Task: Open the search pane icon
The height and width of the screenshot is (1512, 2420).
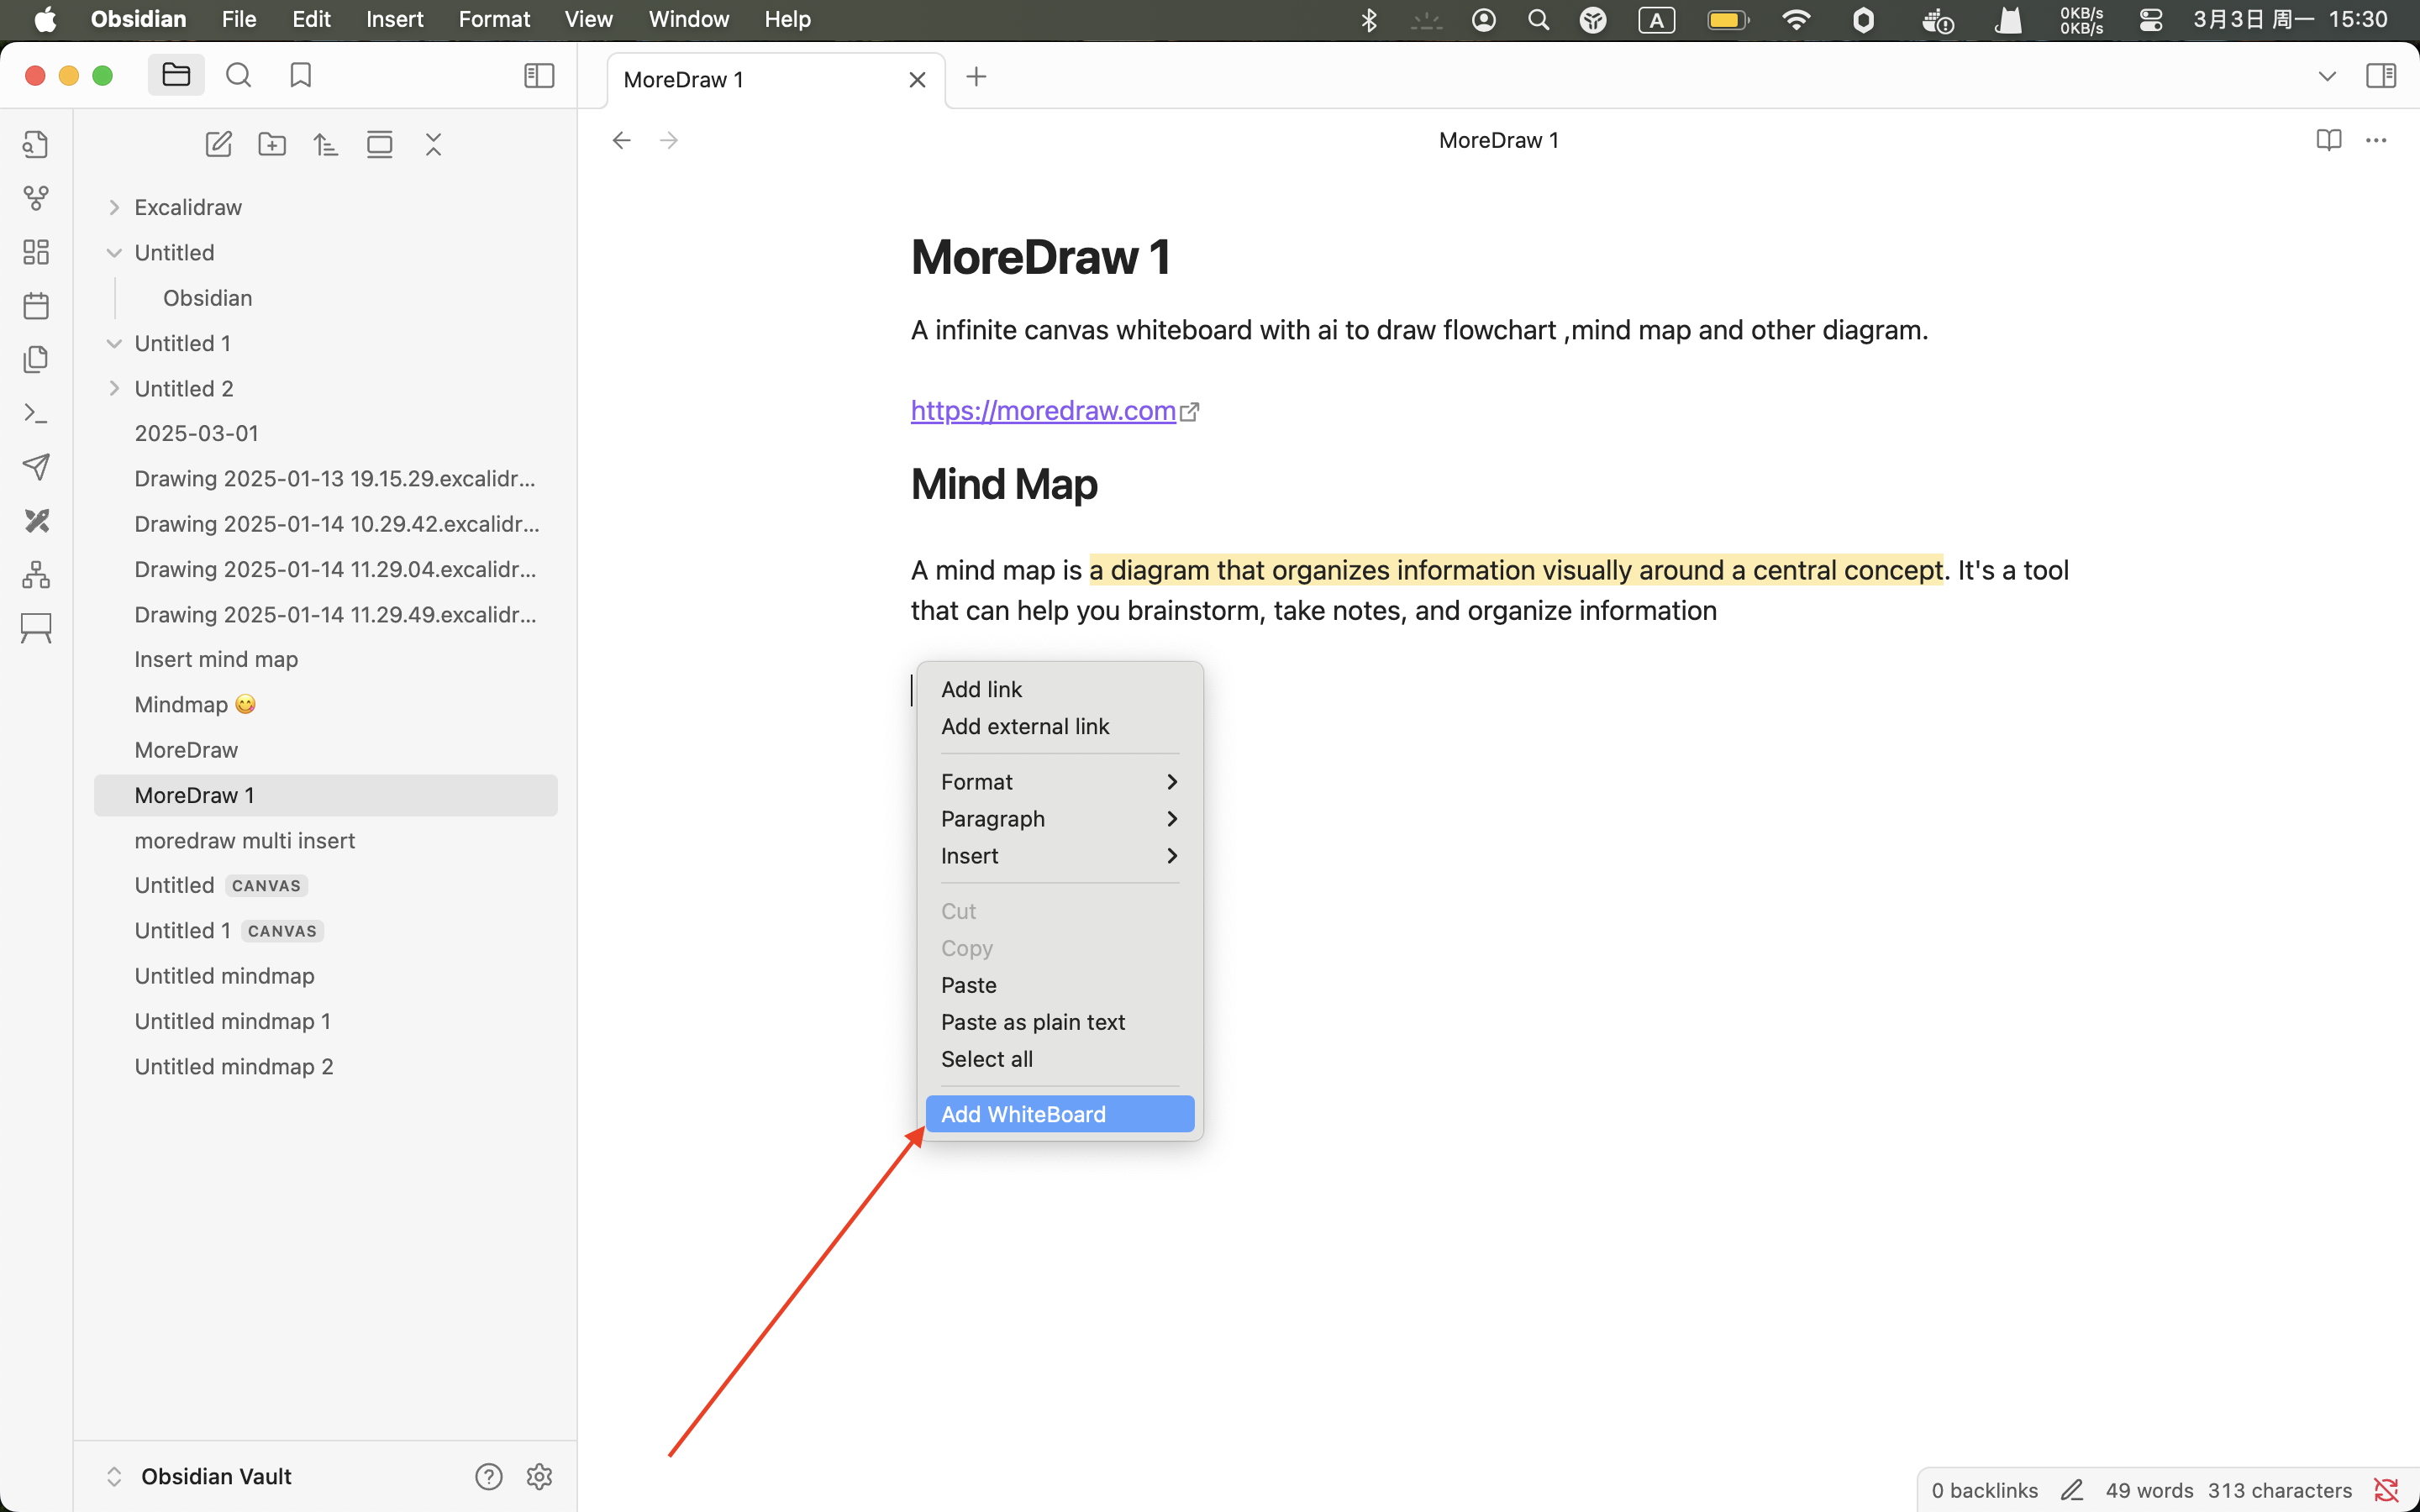Action: (x=238, y=75)
